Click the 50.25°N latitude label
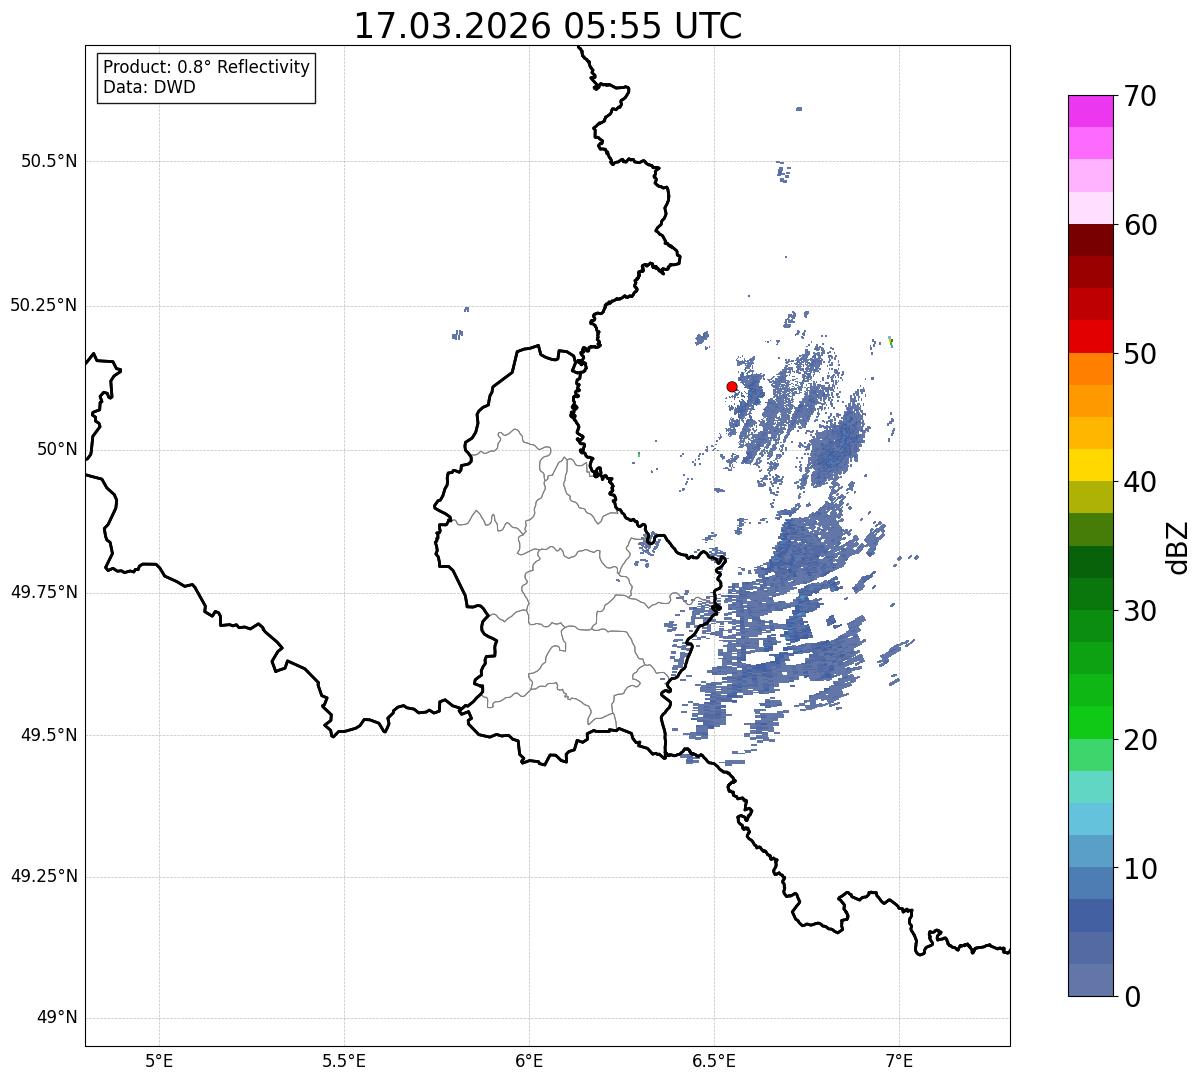This screenshot has width=1202, height=1081. [x=44, y=305]
